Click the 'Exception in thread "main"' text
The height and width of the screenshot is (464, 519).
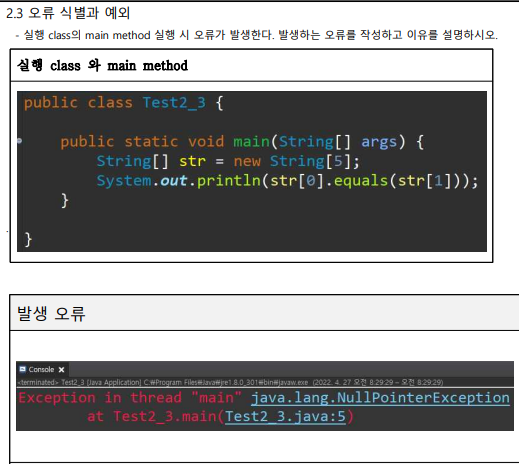pos(130,398)
